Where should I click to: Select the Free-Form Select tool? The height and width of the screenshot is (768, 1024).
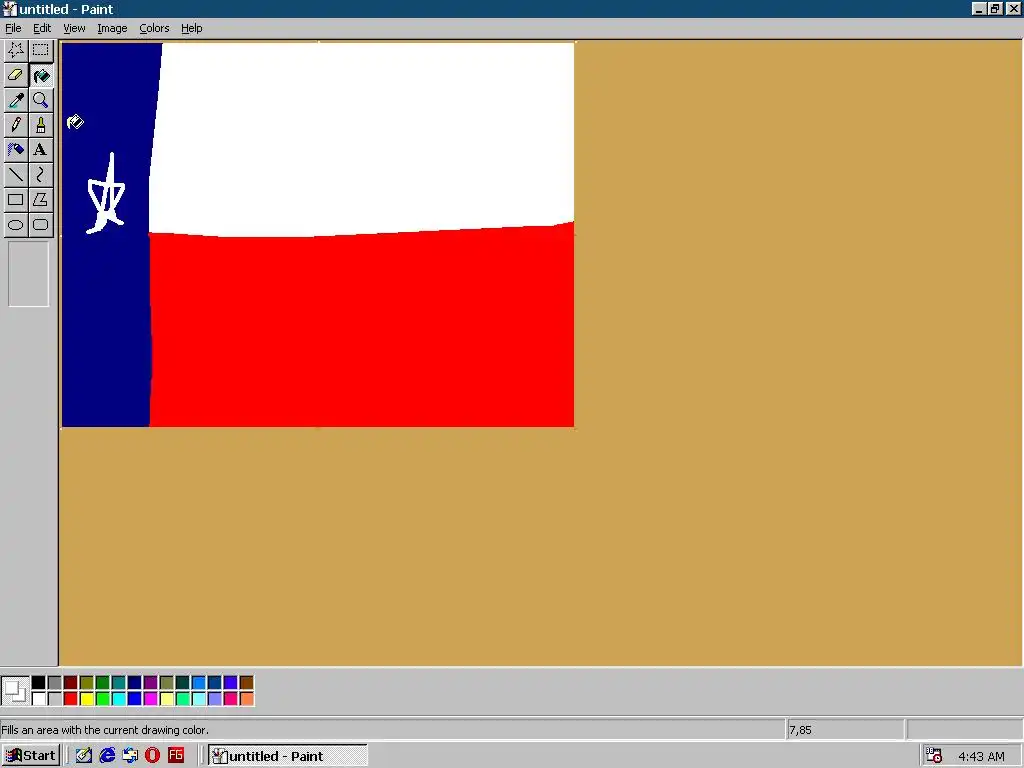(x=16, y=50)
